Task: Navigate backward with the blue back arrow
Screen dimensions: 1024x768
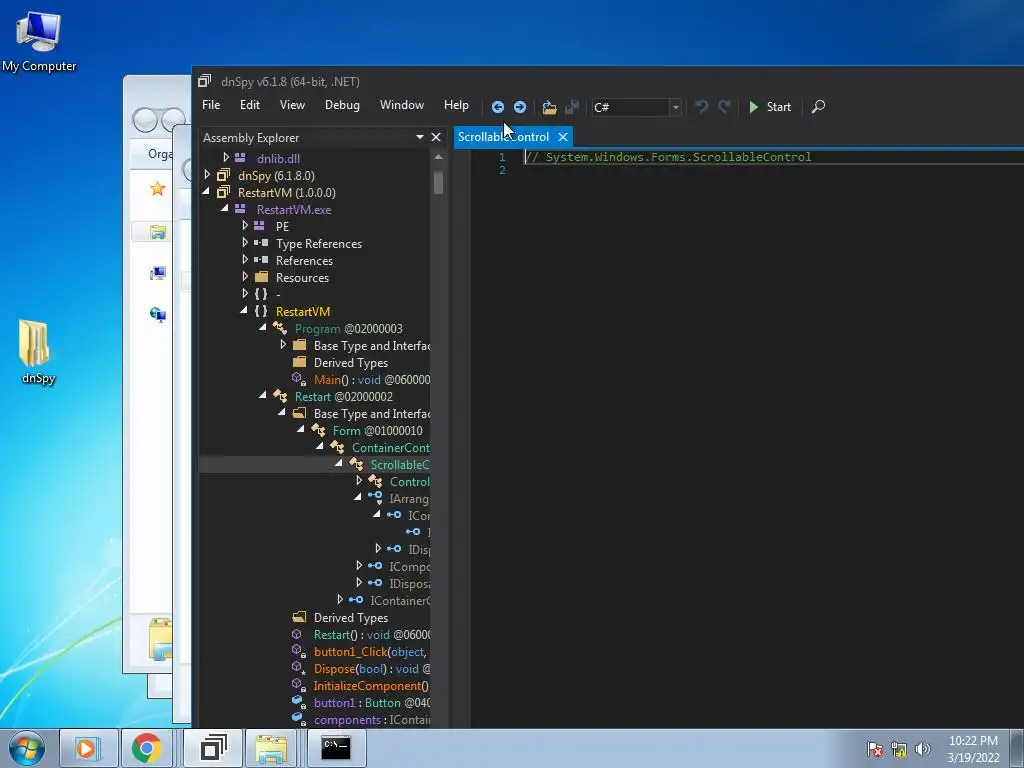Action: tap(498, 107)
